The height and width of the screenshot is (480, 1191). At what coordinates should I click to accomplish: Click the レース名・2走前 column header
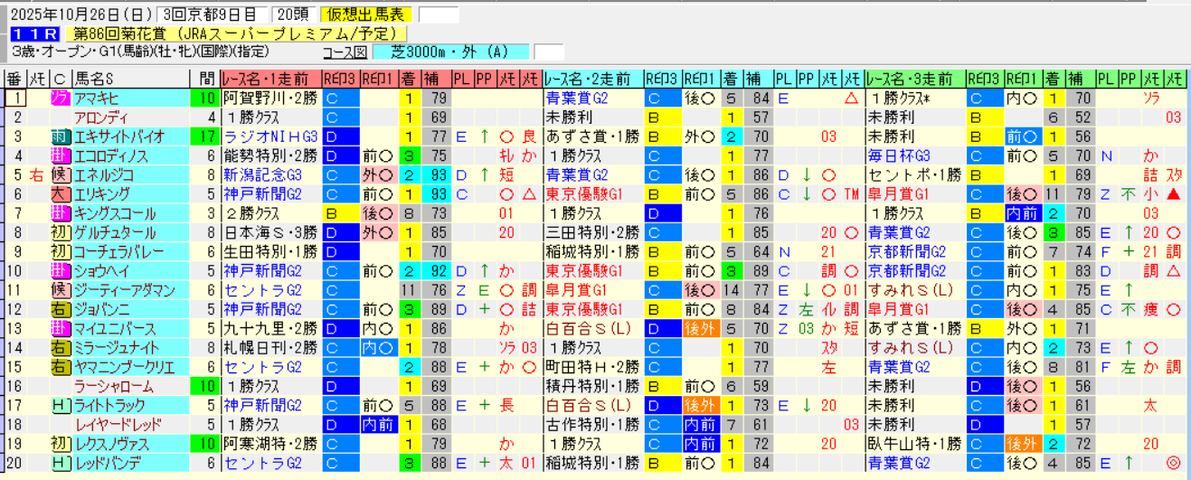[593, 78]
